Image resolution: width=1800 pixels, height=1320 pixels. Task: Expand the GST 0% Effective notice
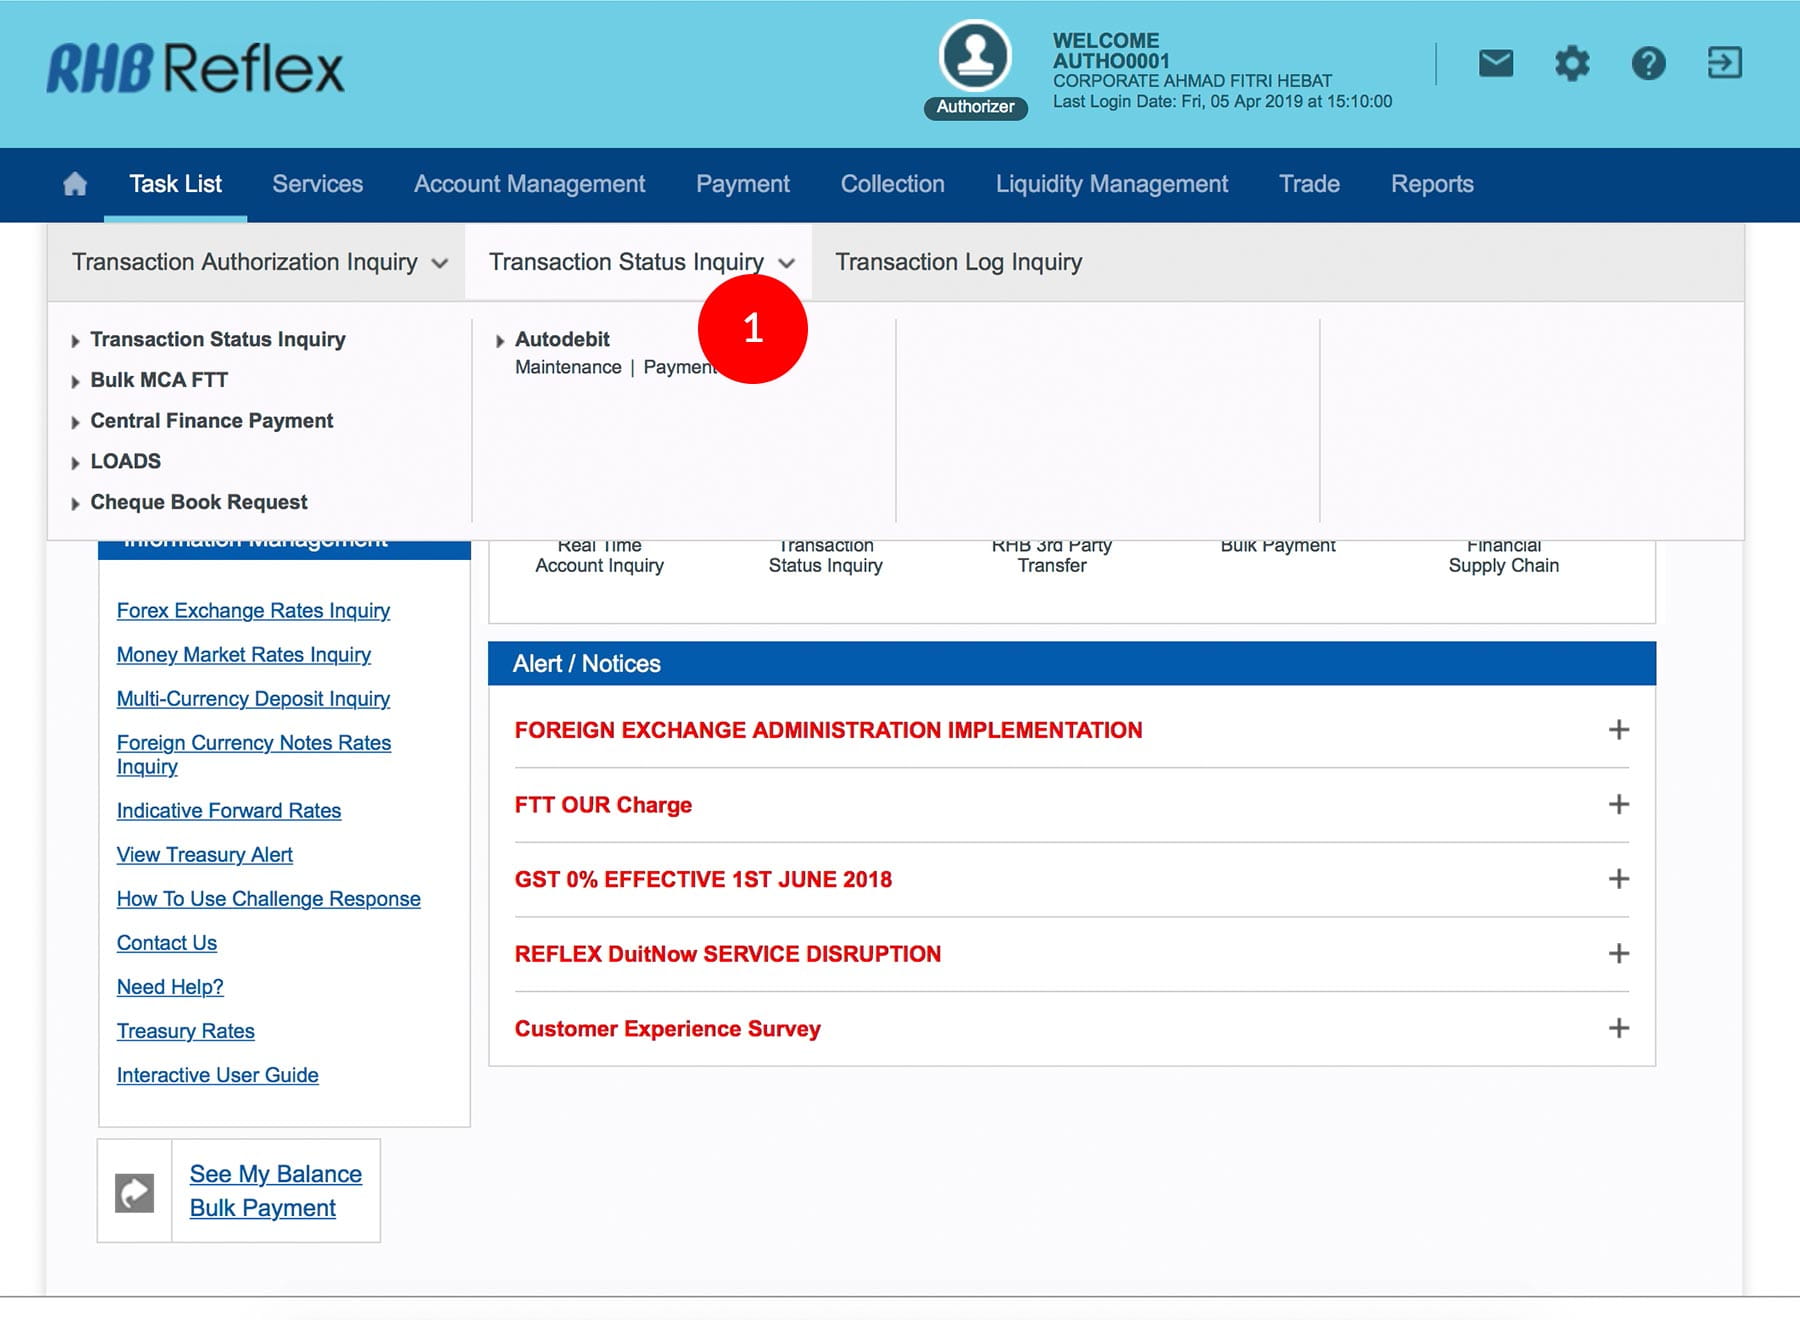tap(1618, 879)
